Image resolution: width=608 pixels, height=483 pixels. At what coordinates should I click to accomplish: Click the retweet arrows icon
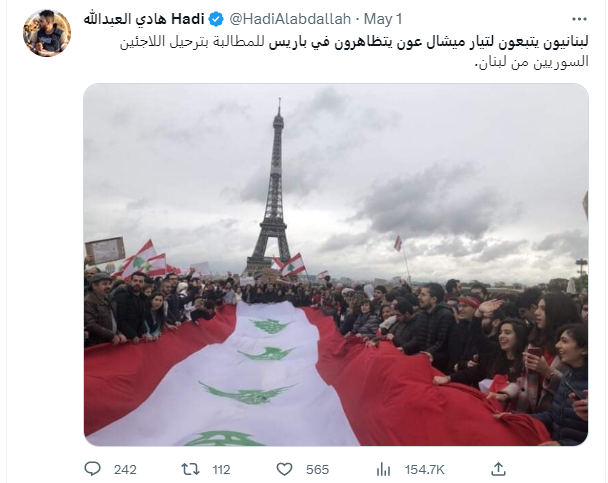pos(191,469)
